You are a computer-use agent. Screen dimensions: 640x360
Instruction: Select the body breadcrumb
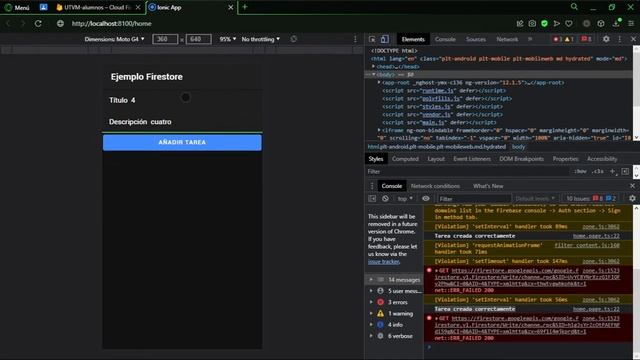(x=518, y=147)
